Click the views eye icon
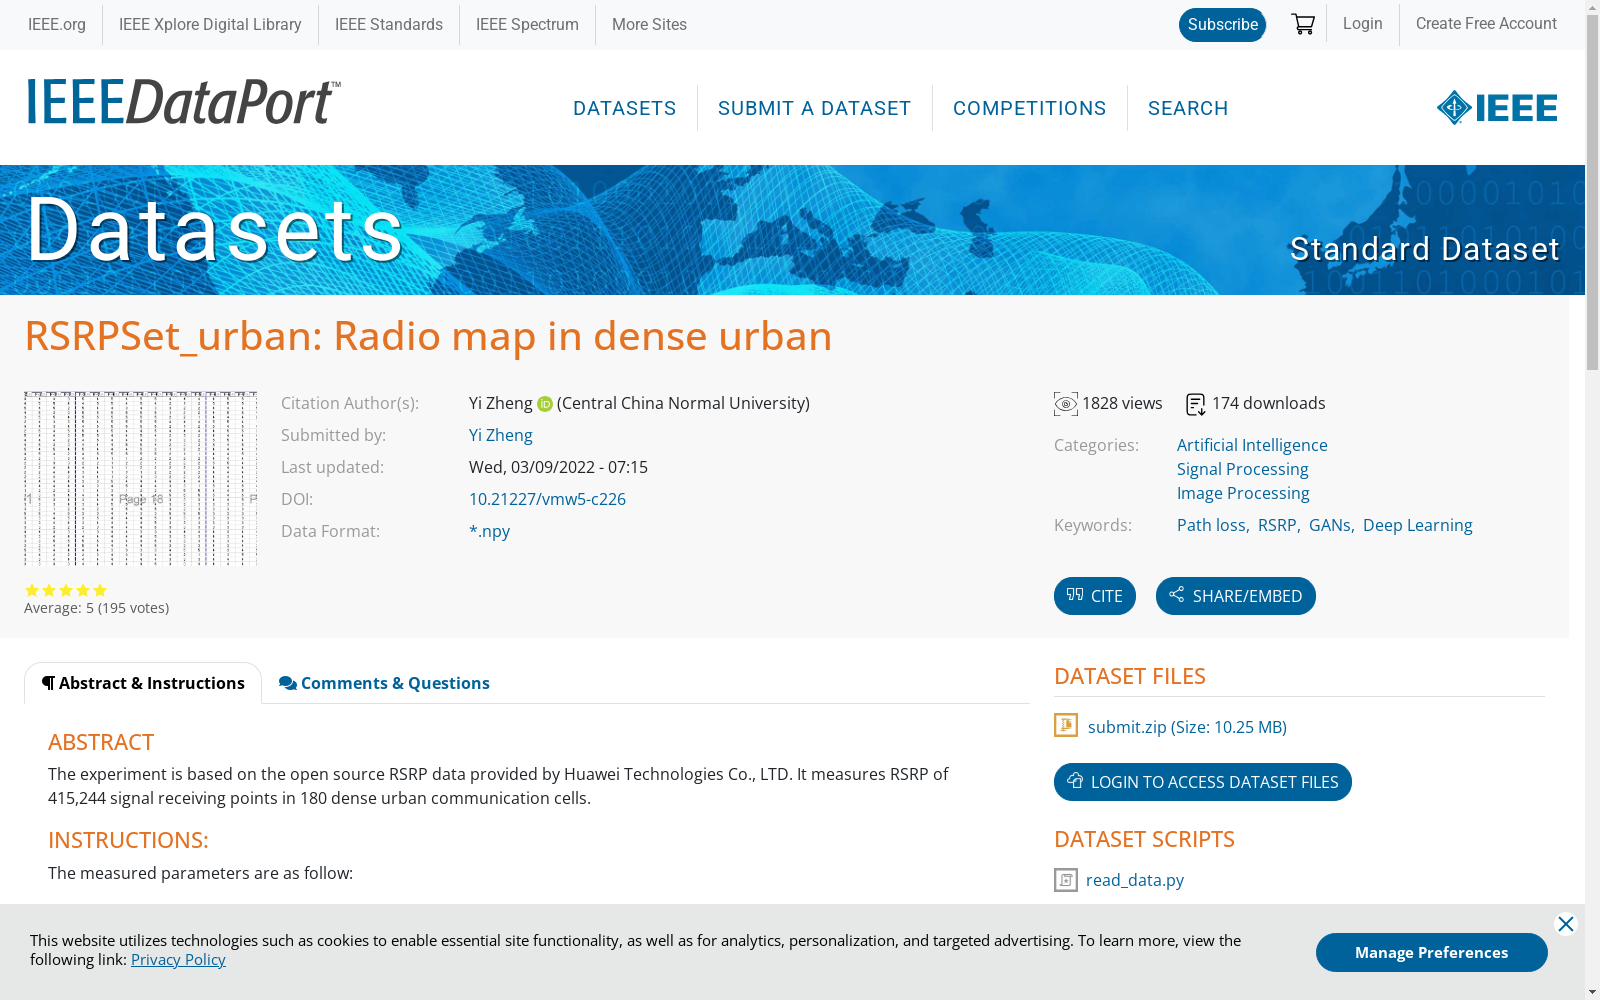Image resolution: width=1600 pixels, height=1000 pixels. 1066,404
